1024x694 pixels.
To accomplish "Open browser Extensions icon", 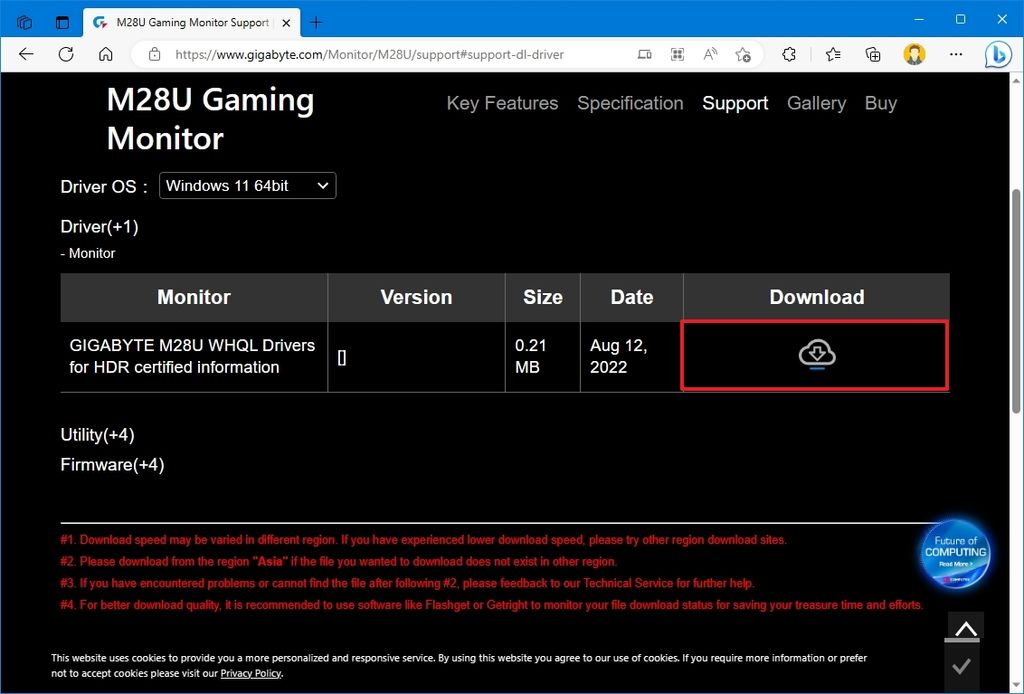I will [x=789, y=54].
